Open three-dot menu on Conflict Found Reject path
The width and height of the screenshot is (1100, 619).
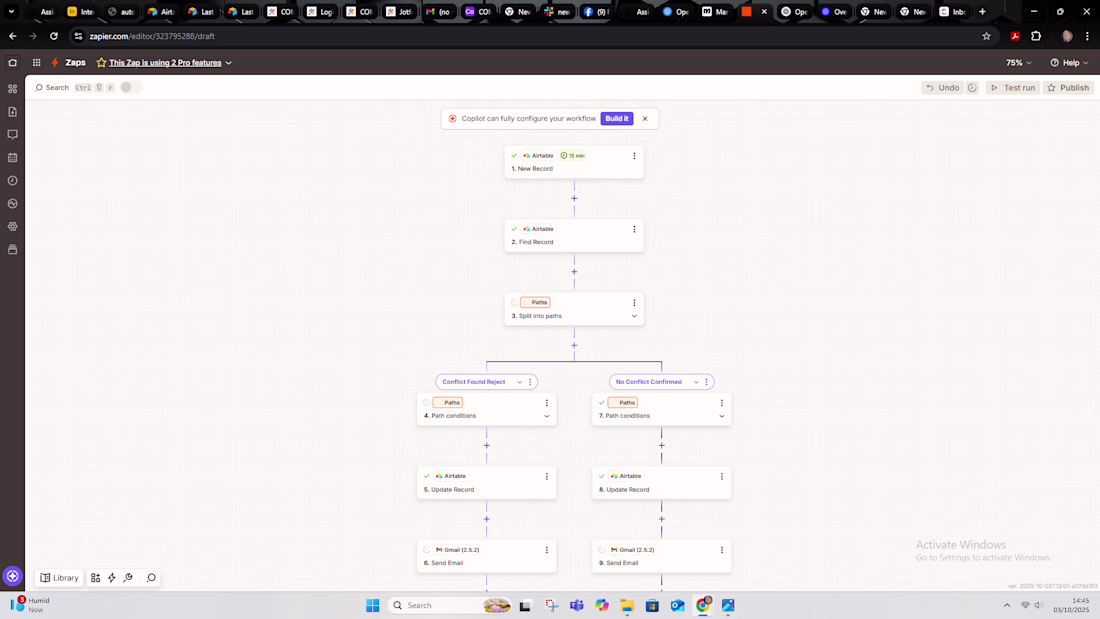[530, 382]
